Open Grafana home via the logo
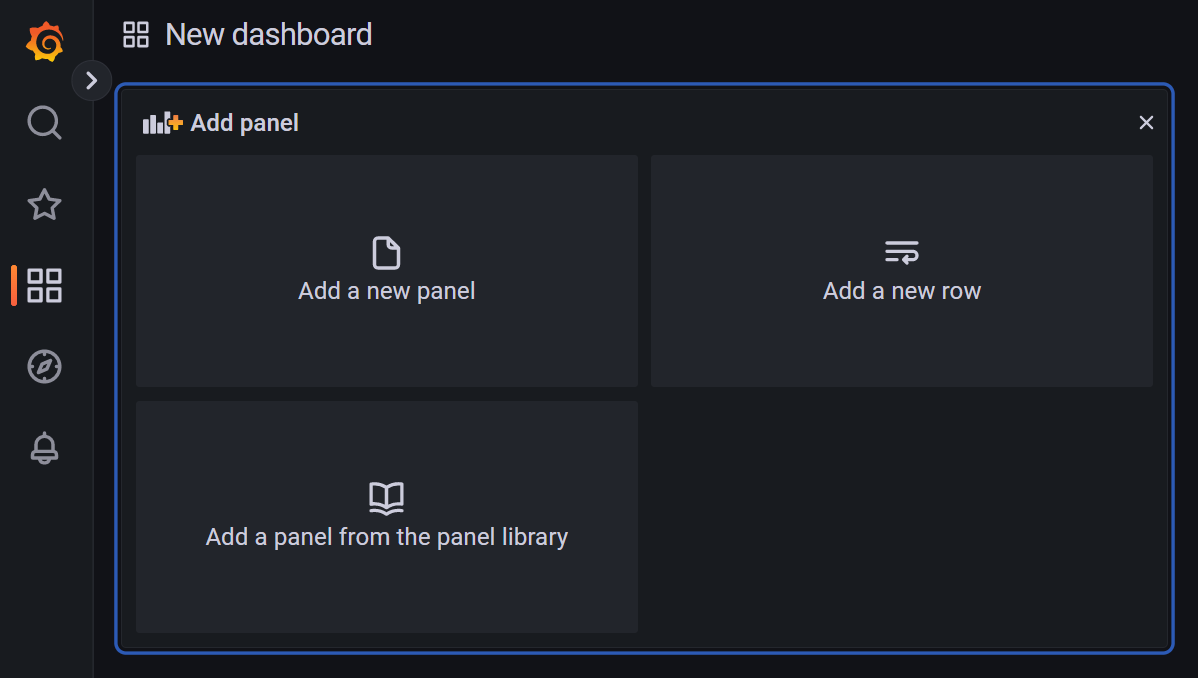The height and width of the screenshot is (678, 1198). click(44, 41)
